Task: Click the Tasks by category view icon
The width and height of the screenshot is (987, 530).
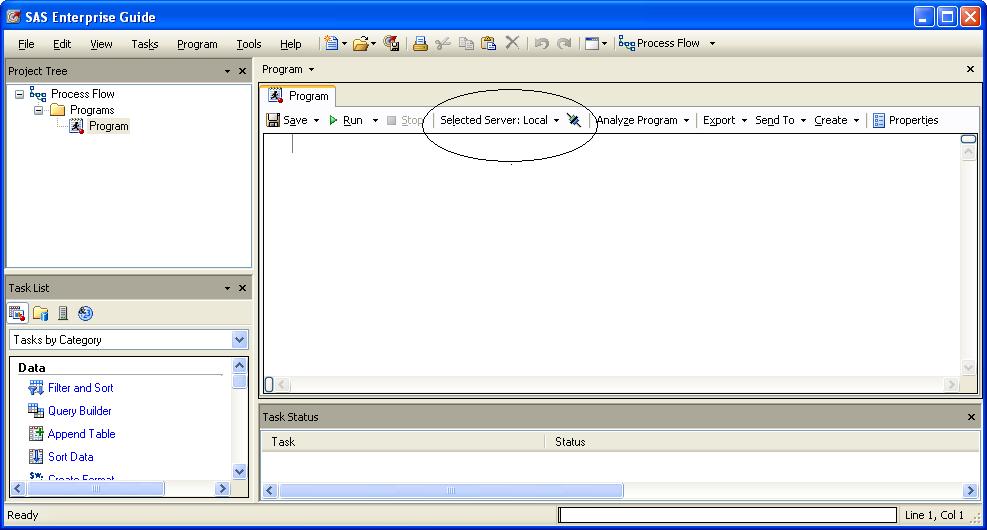Action: 17,313
